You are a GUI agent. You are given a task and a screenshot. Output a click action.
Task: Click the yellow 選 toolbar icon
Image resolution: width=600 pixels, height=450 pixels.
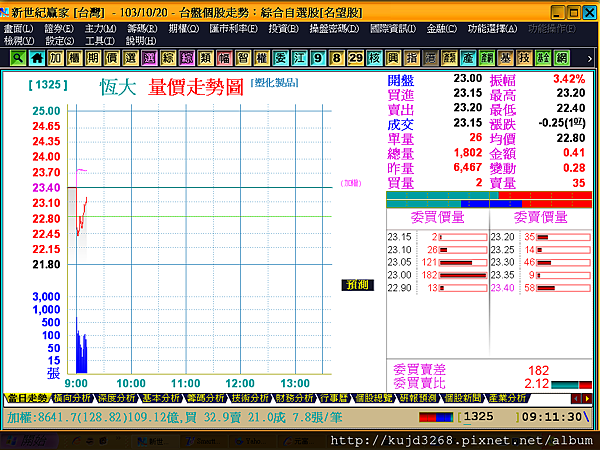coord(130,58)
